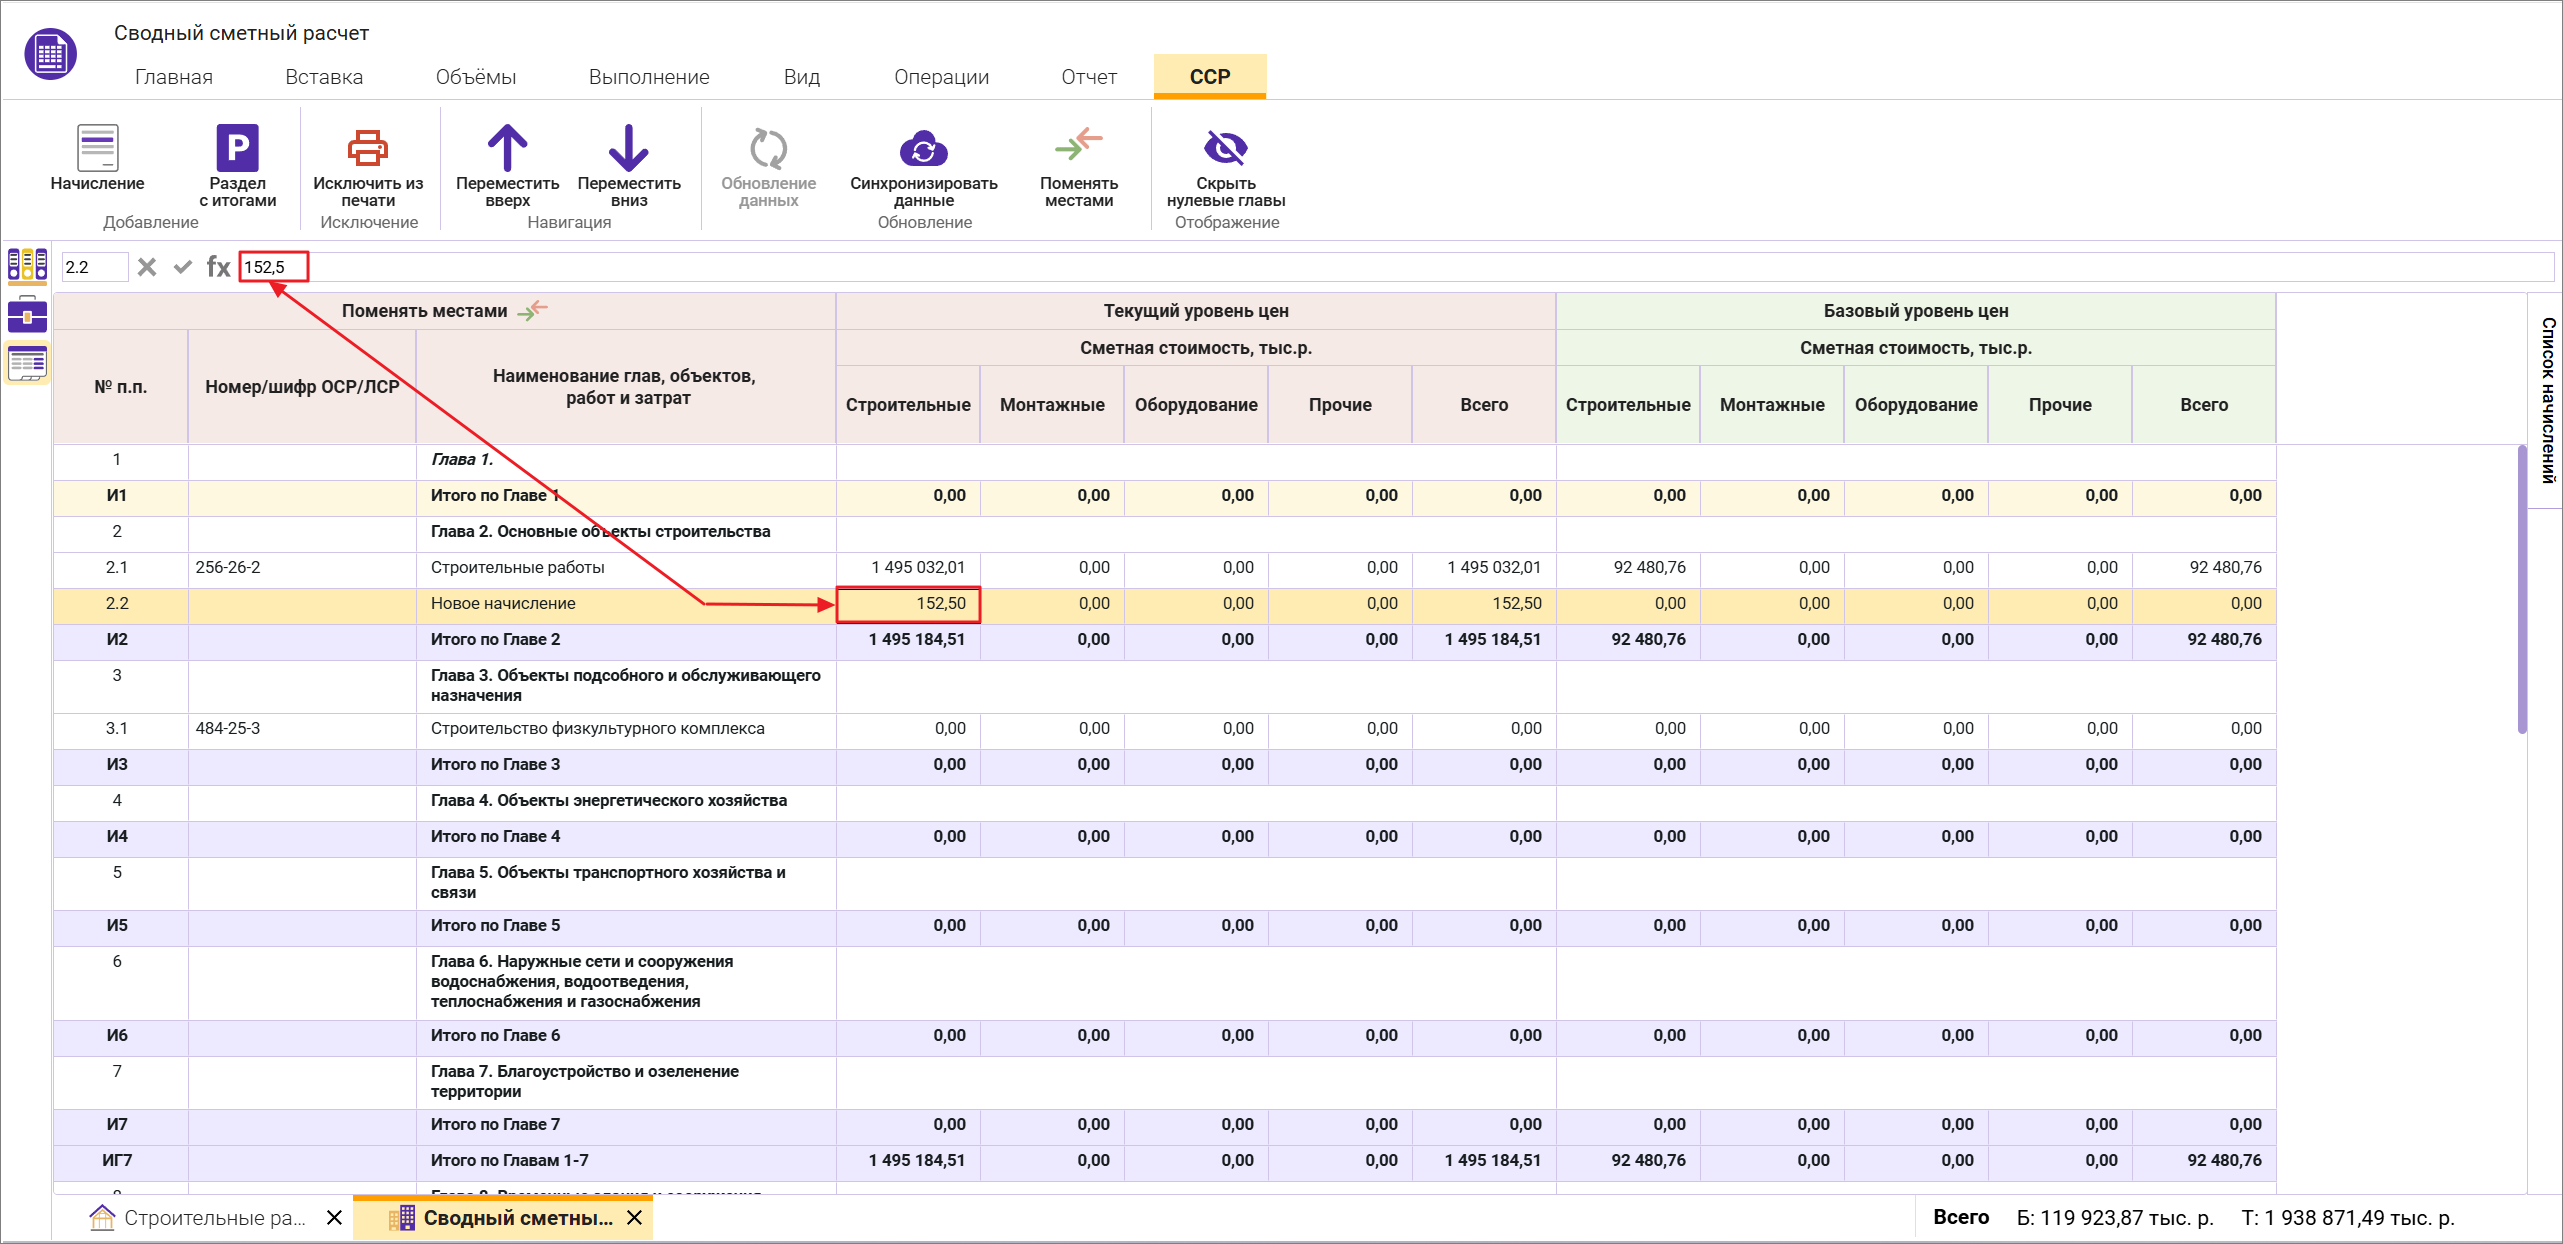
Task: Click the binders icon in left sidebar
Action: pos(27,265)
